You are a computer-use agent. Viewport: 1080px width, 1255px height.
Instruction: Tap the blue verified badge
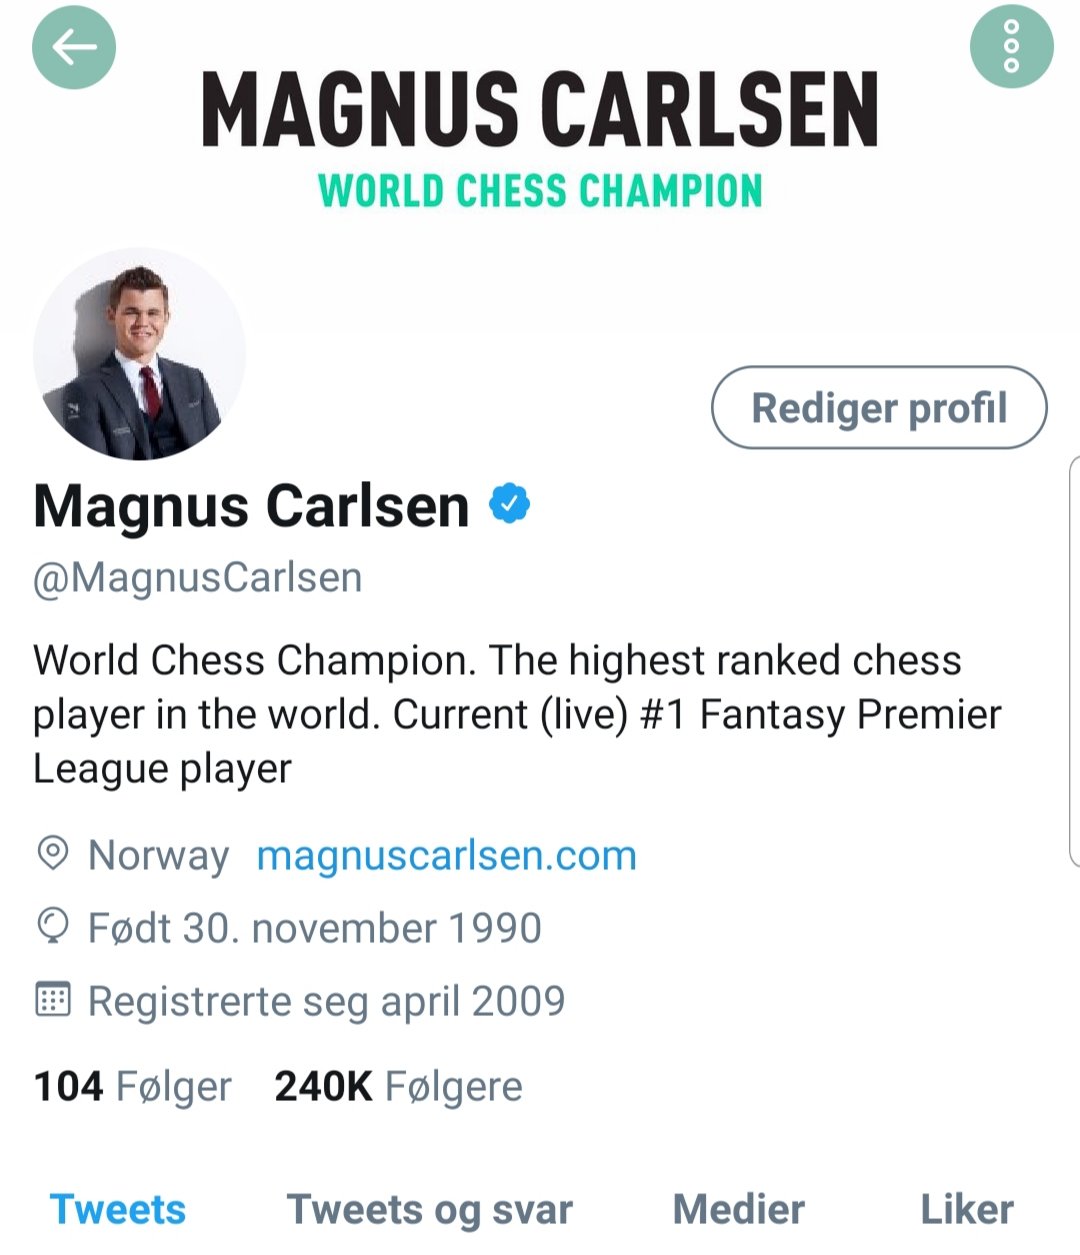coord(510,504)
